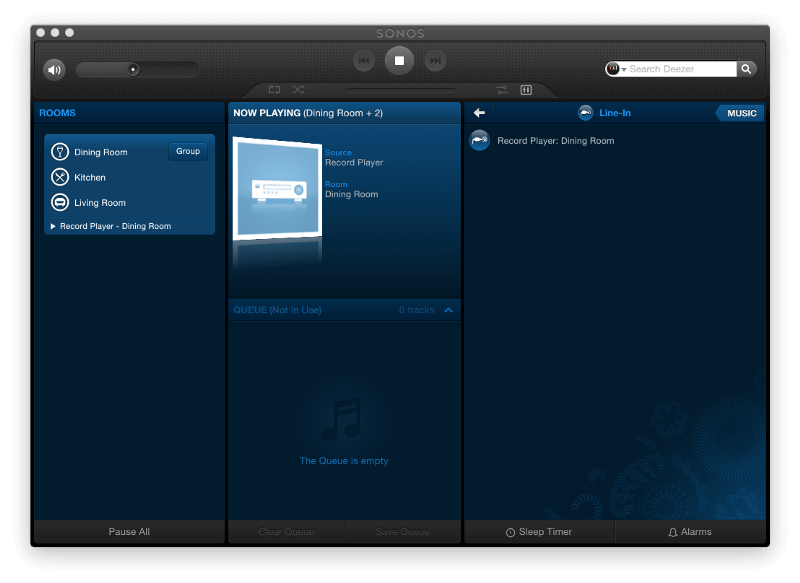800x583 pixels.
Task: Select the Kitchen room
Action: tap(90, 178)
